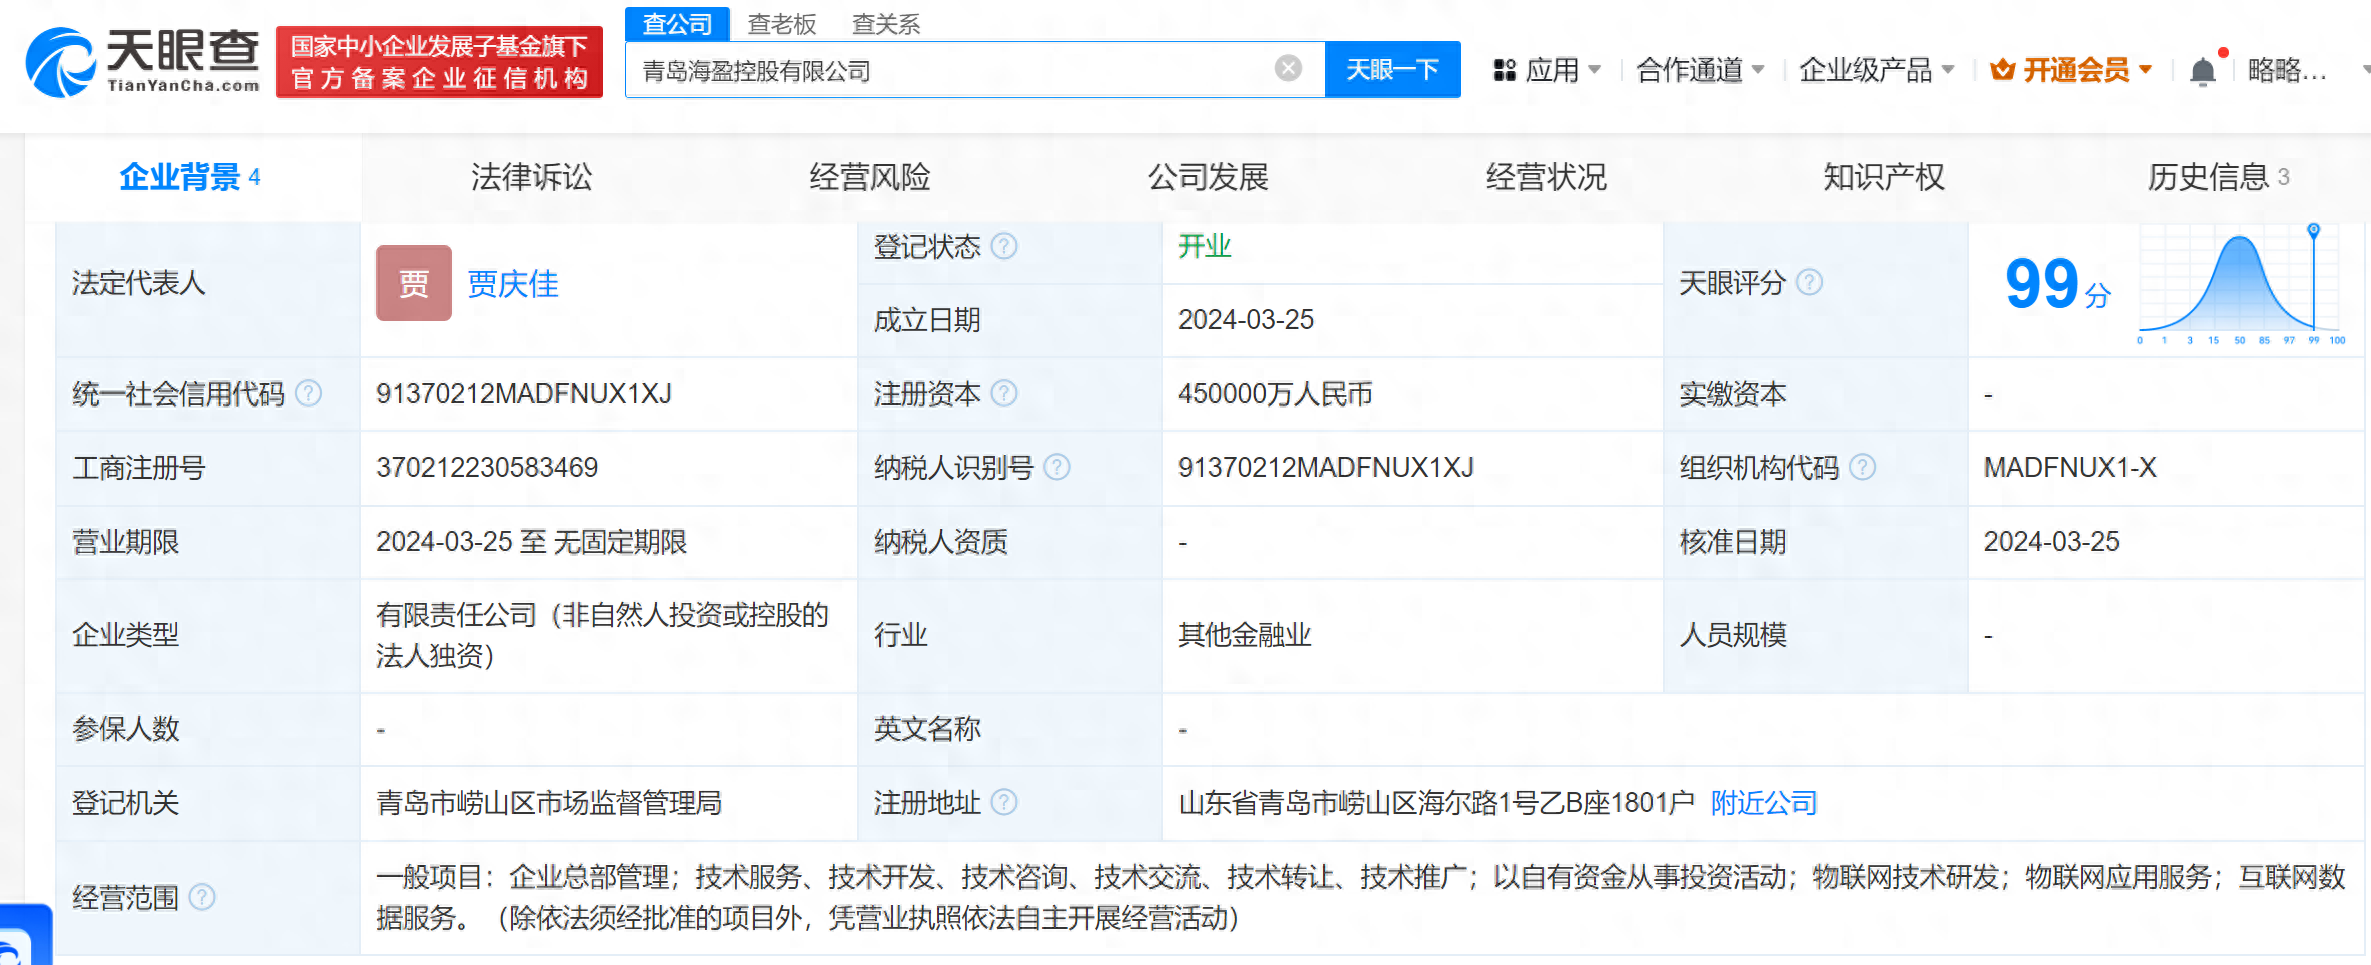Viewport: 2371px width, 965px height.
Task: Click the company name search field
Action: [x=950, y=70]
